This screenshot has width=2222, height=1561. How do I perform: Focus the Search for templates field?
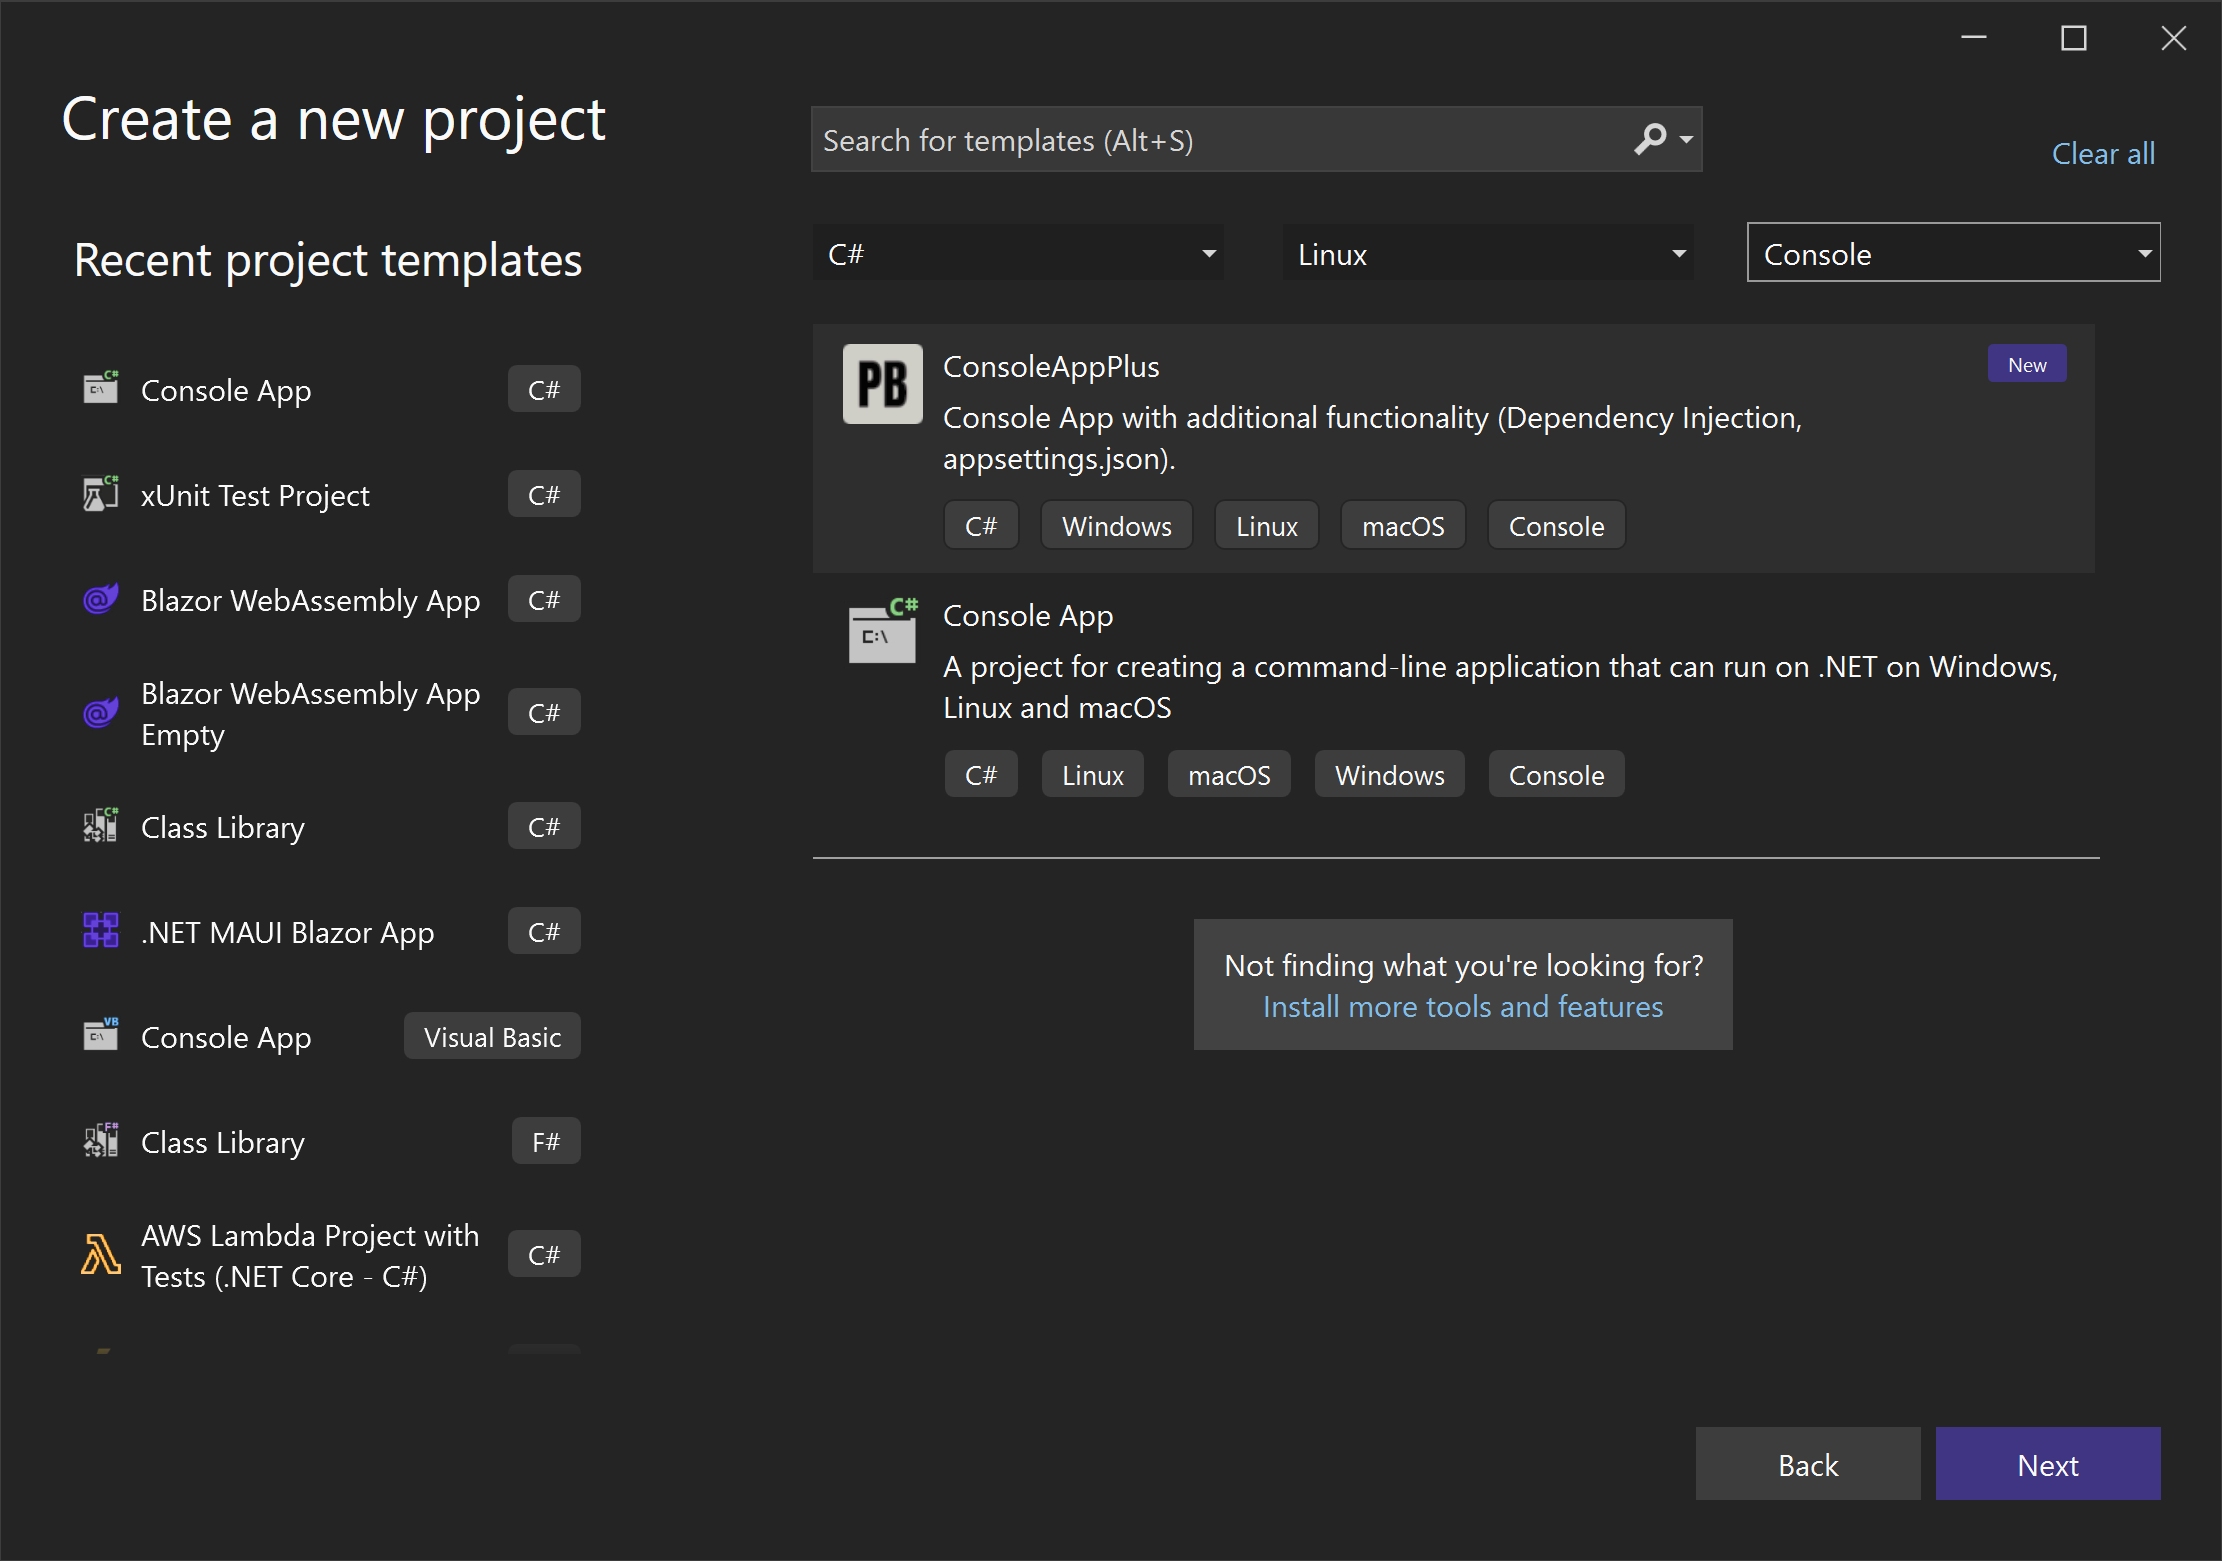coord(1220,140)
